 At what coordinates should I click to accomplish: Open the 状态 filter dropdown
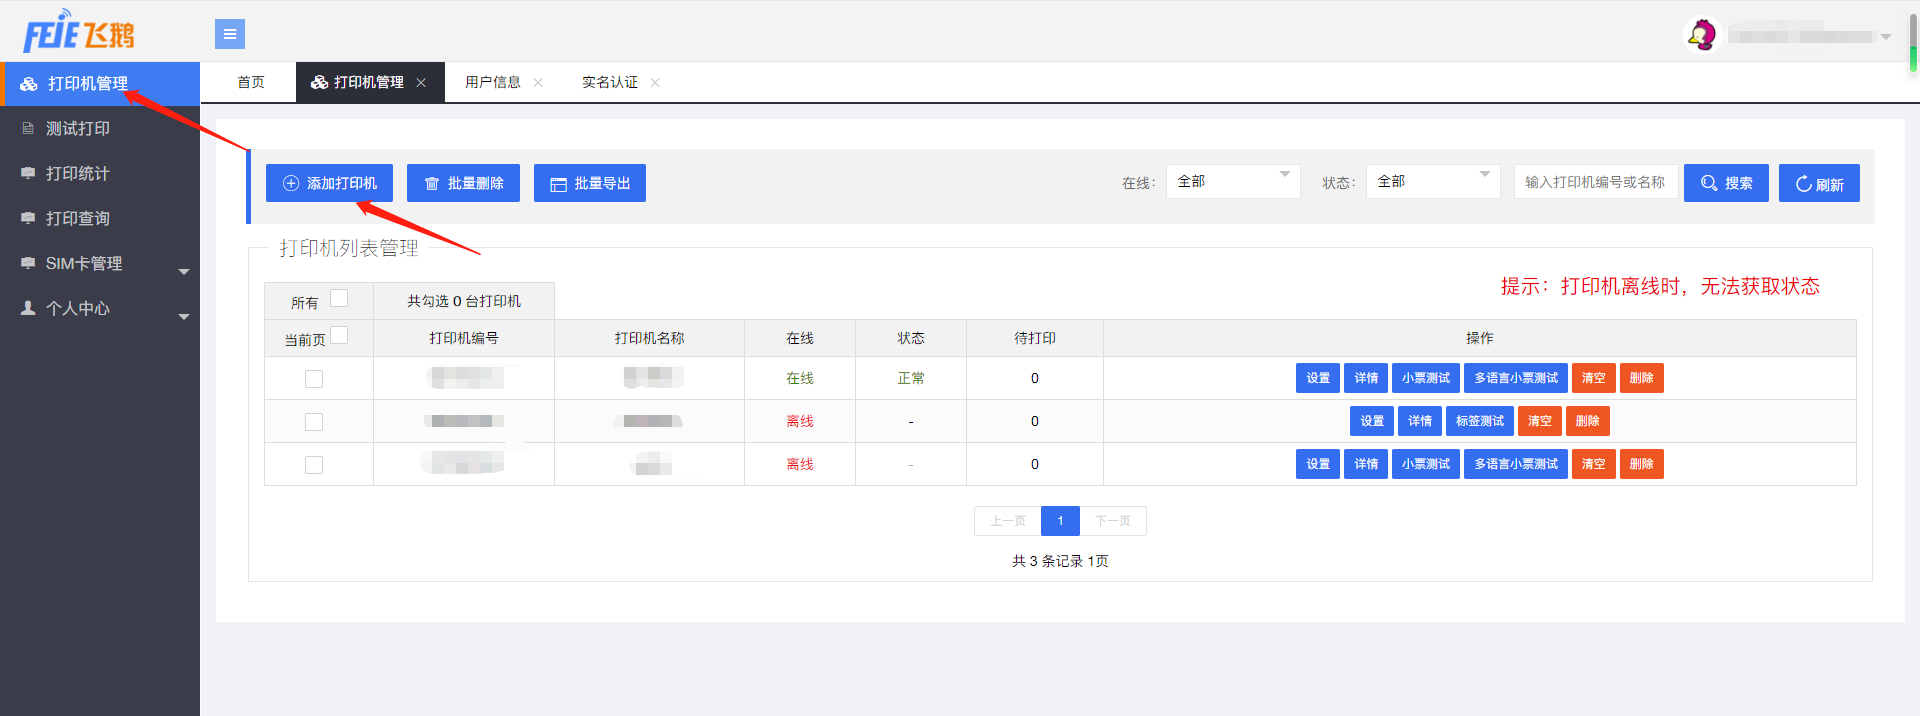1432,182
